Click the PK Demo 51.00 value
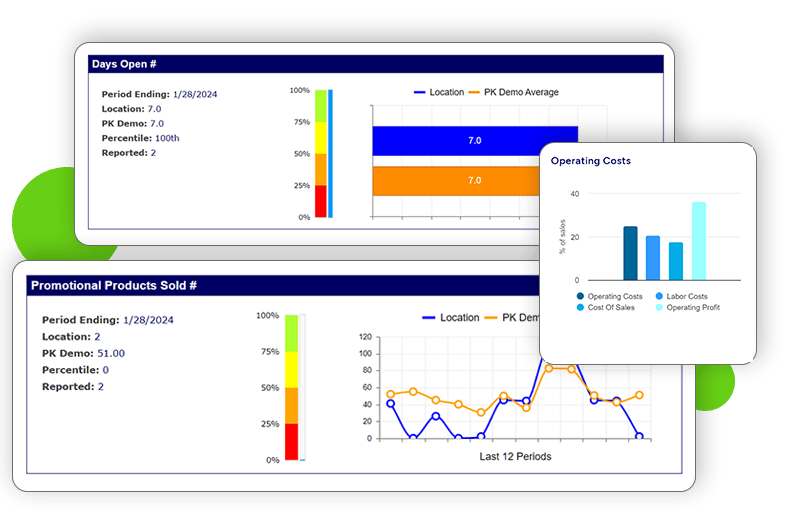This screenshot has height=520, width=800. pyautogui.click(x=111, y=353)
